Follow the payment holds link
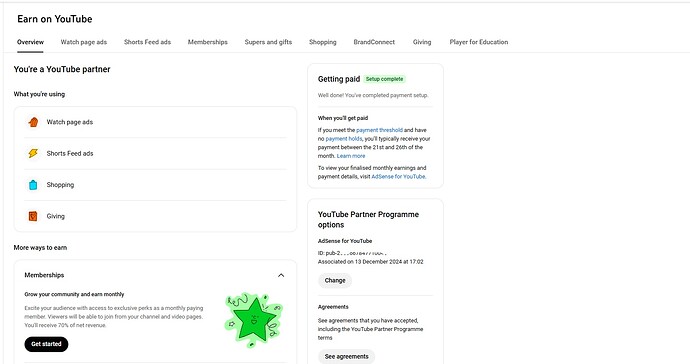The image size is (690, 364). click(x=344, y=139)
